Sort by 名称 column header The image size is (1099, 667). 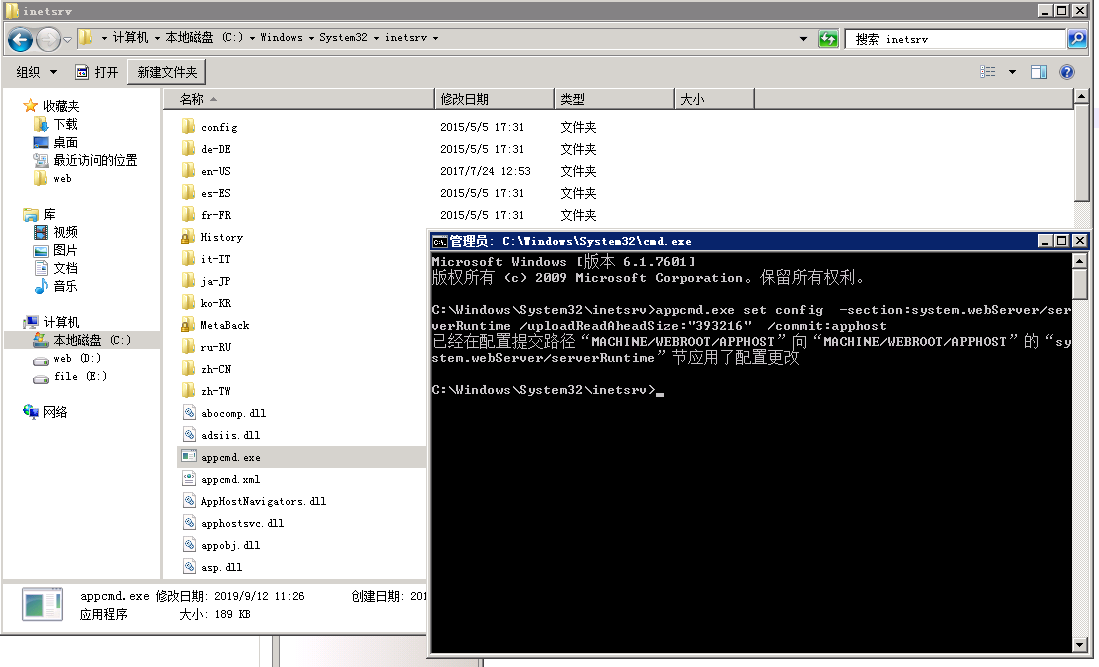click(x=299, y=99)
